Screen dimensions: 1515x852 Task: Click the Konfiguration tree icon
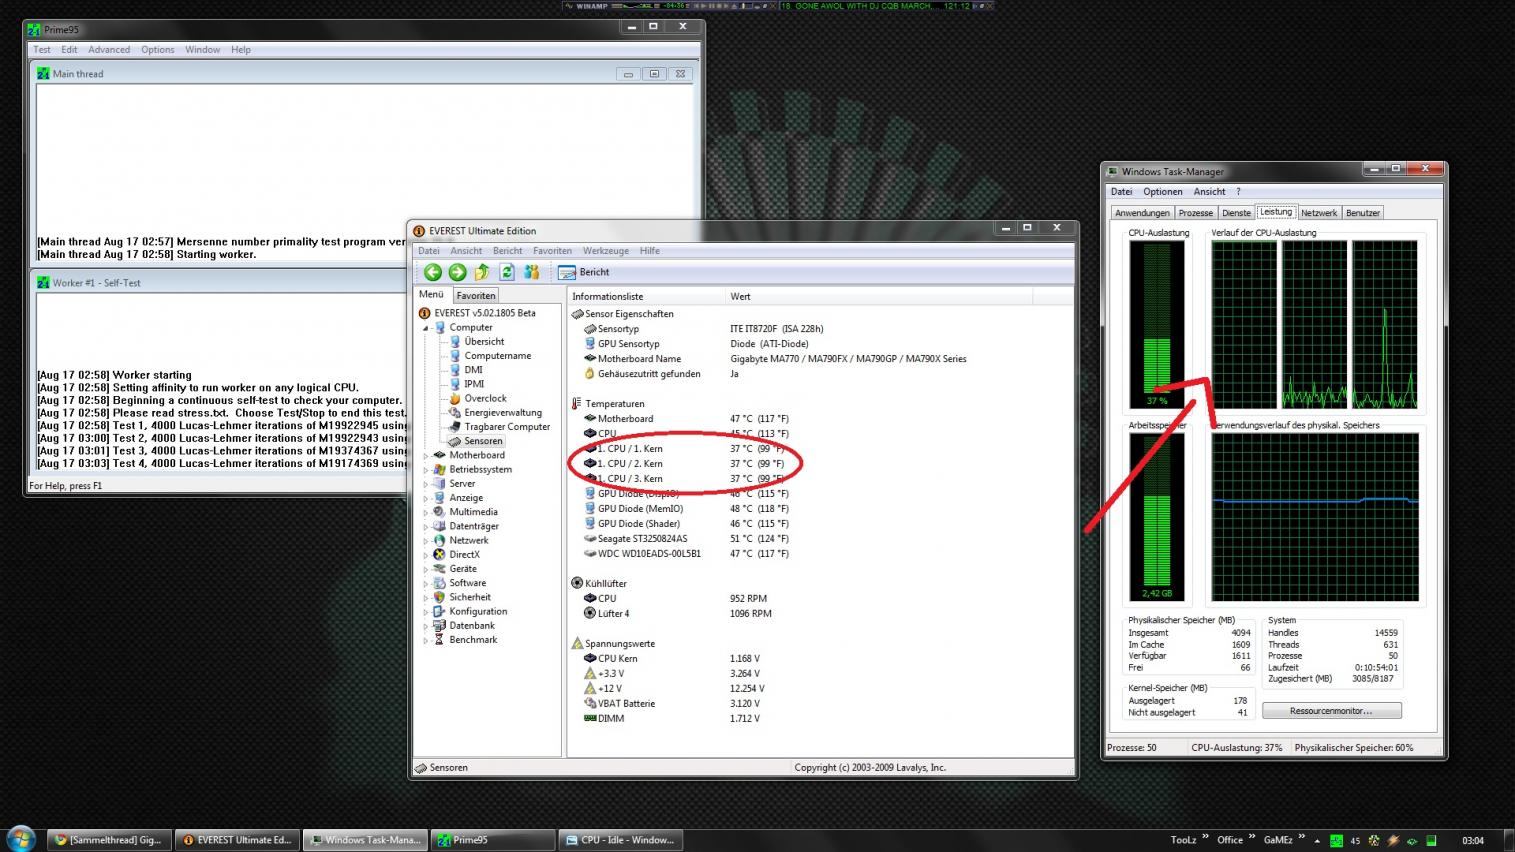tap(439, 611)
